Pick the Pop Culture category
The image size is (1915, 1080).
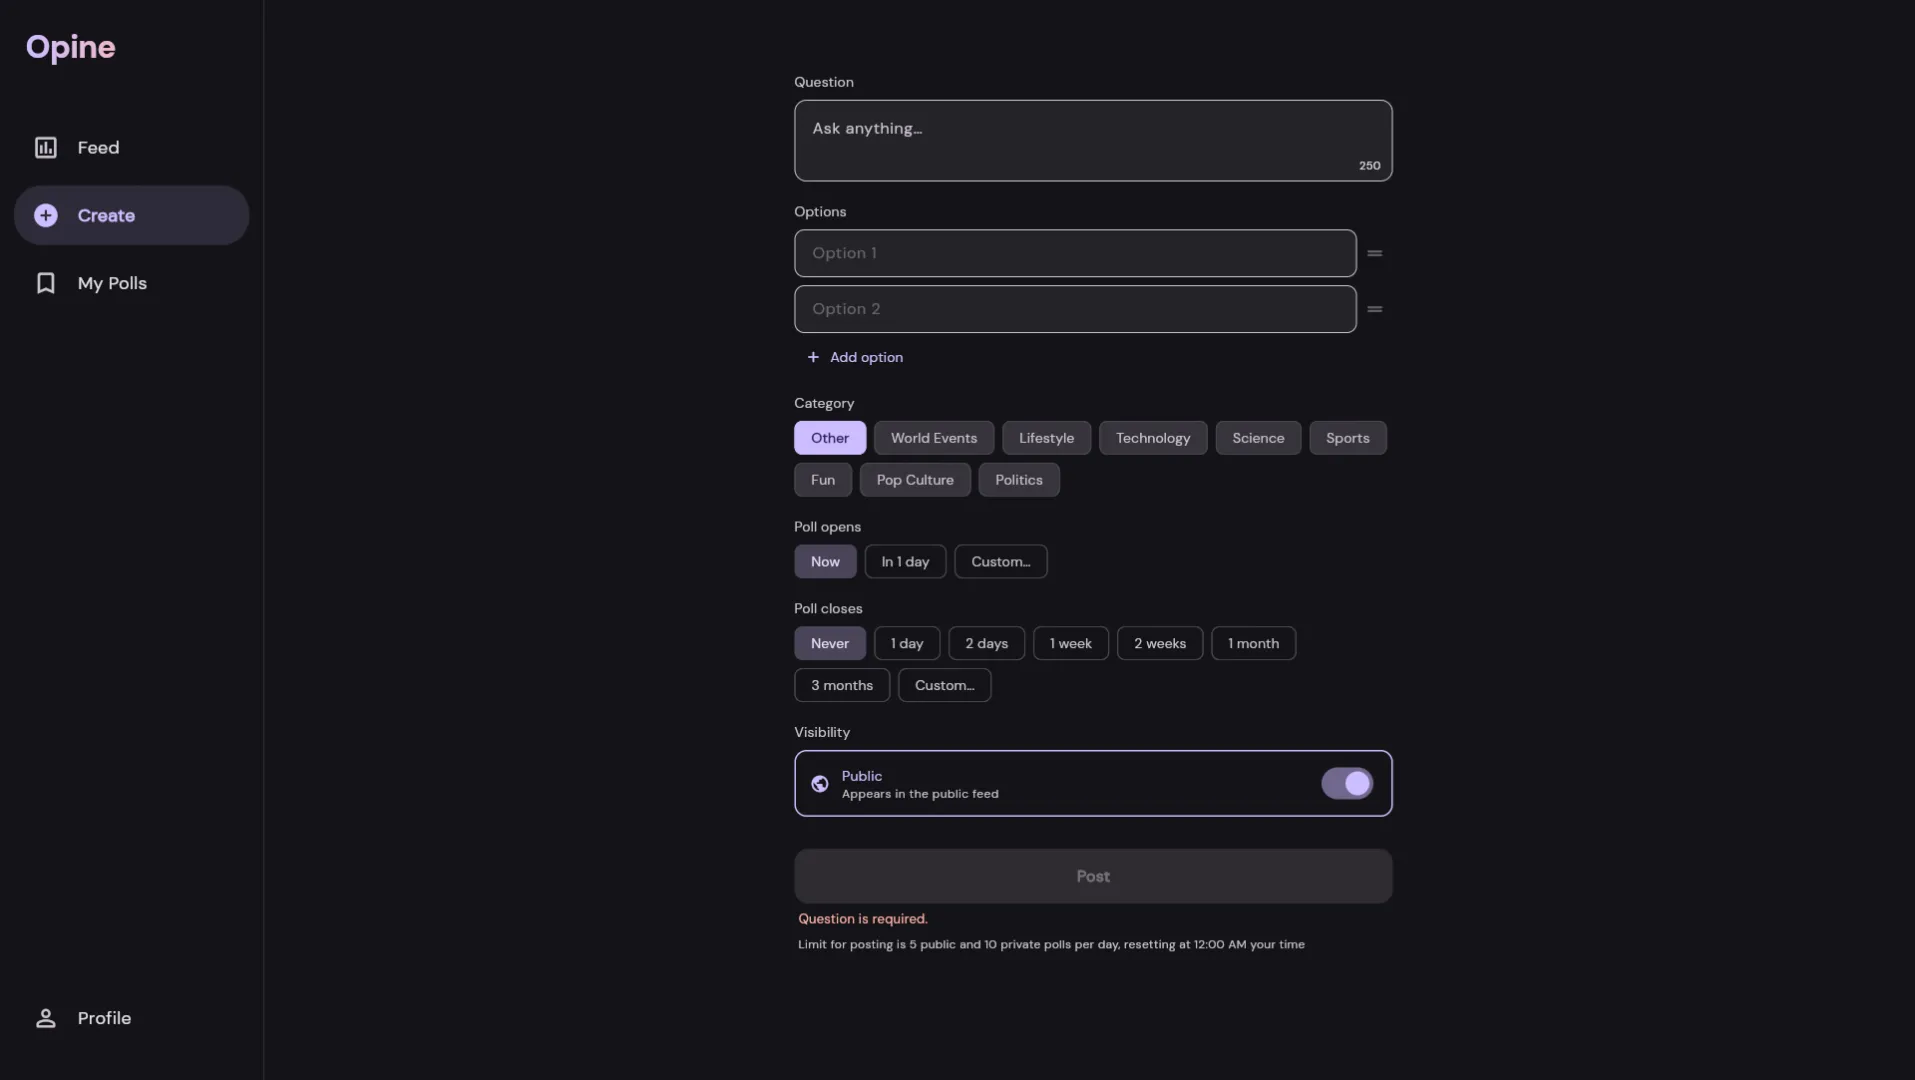[x=915, y=480]
